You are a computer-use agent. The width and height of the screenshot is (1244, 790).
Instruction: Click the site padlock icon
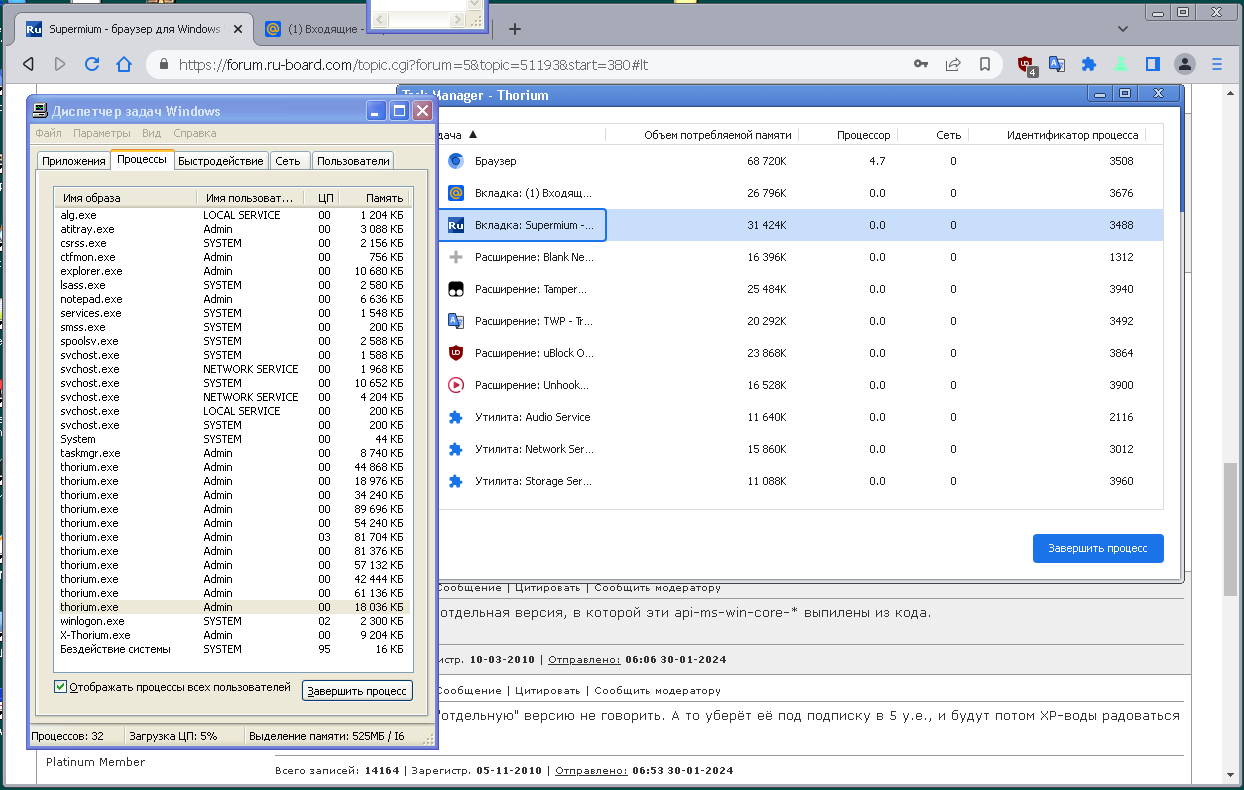click(164, 64)
